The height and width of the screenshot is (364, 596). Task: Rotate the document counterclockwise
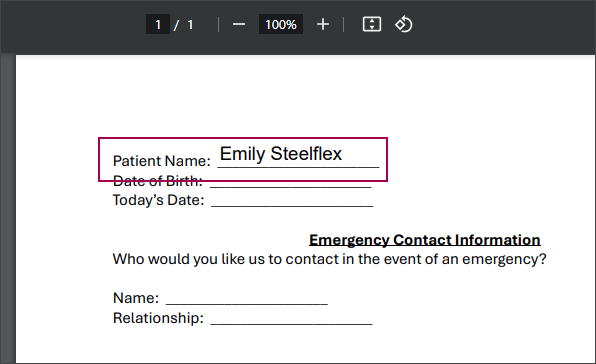(403, 24)
